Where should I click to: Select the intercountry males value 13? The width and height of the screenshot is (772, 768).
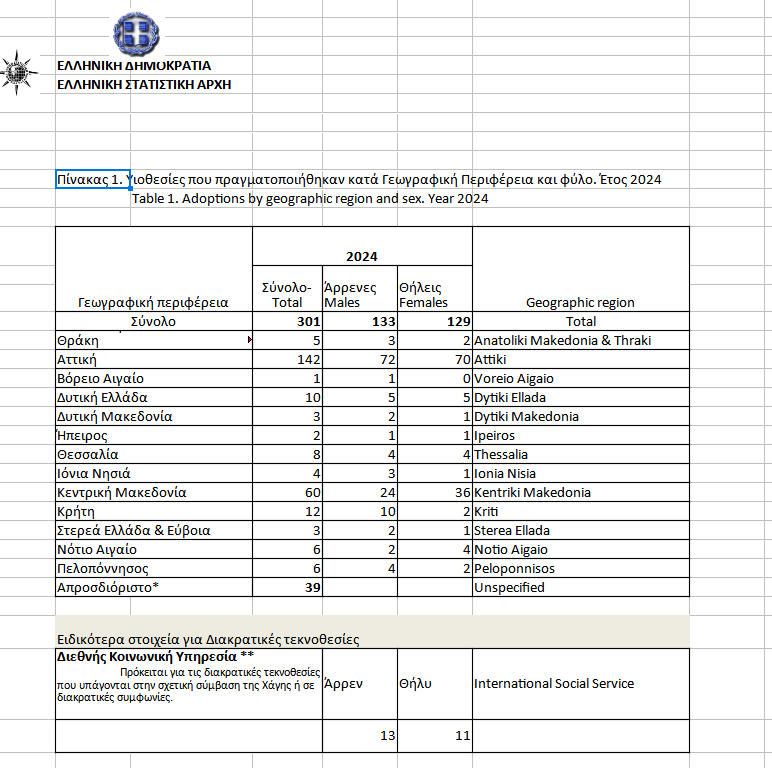click(360, 736)
